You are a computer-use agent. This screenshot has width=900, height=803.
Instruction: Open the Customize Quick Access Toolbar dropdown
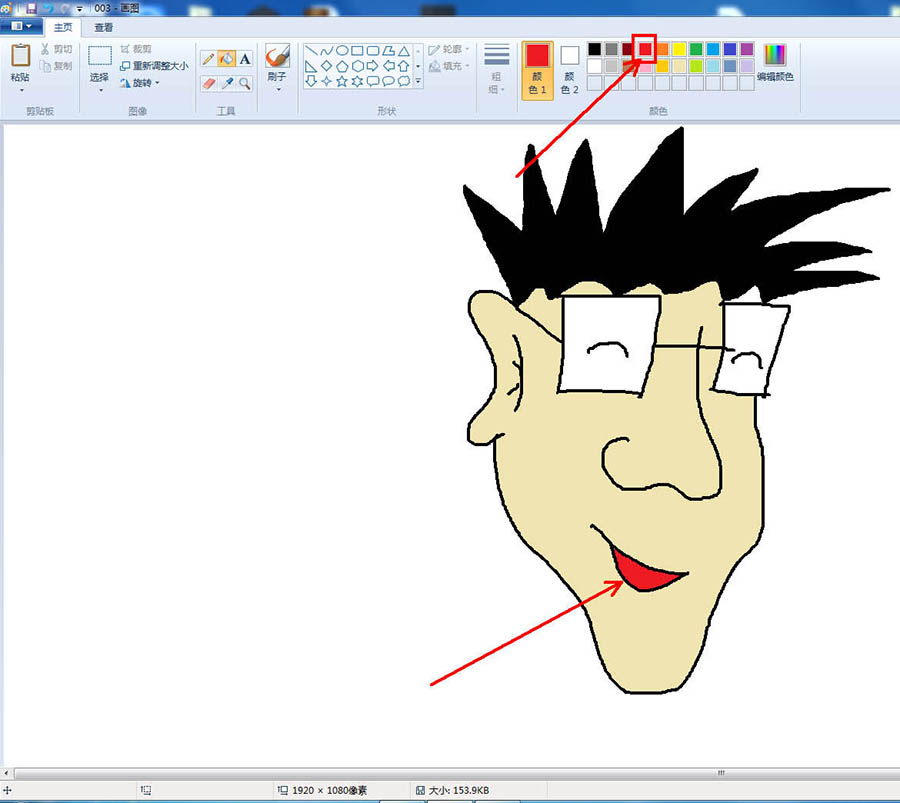(79, 9)
